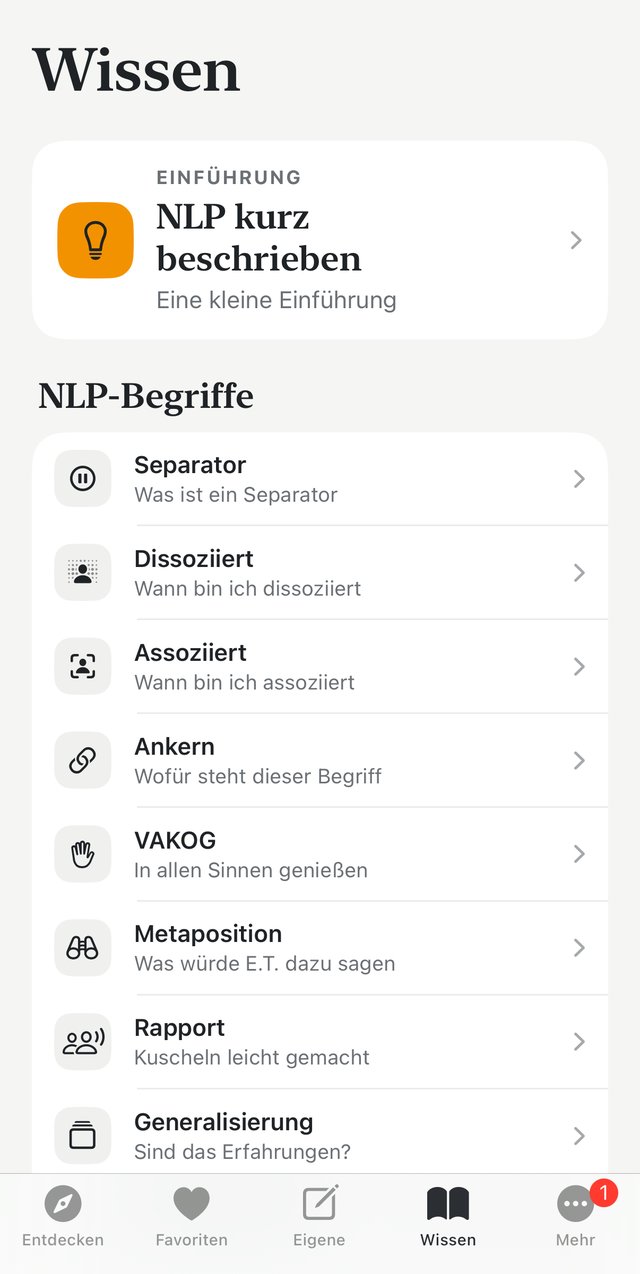640x1274 pixels.
Task: Open the VAKOG row chevron arrow
Action: click(579, 854)
